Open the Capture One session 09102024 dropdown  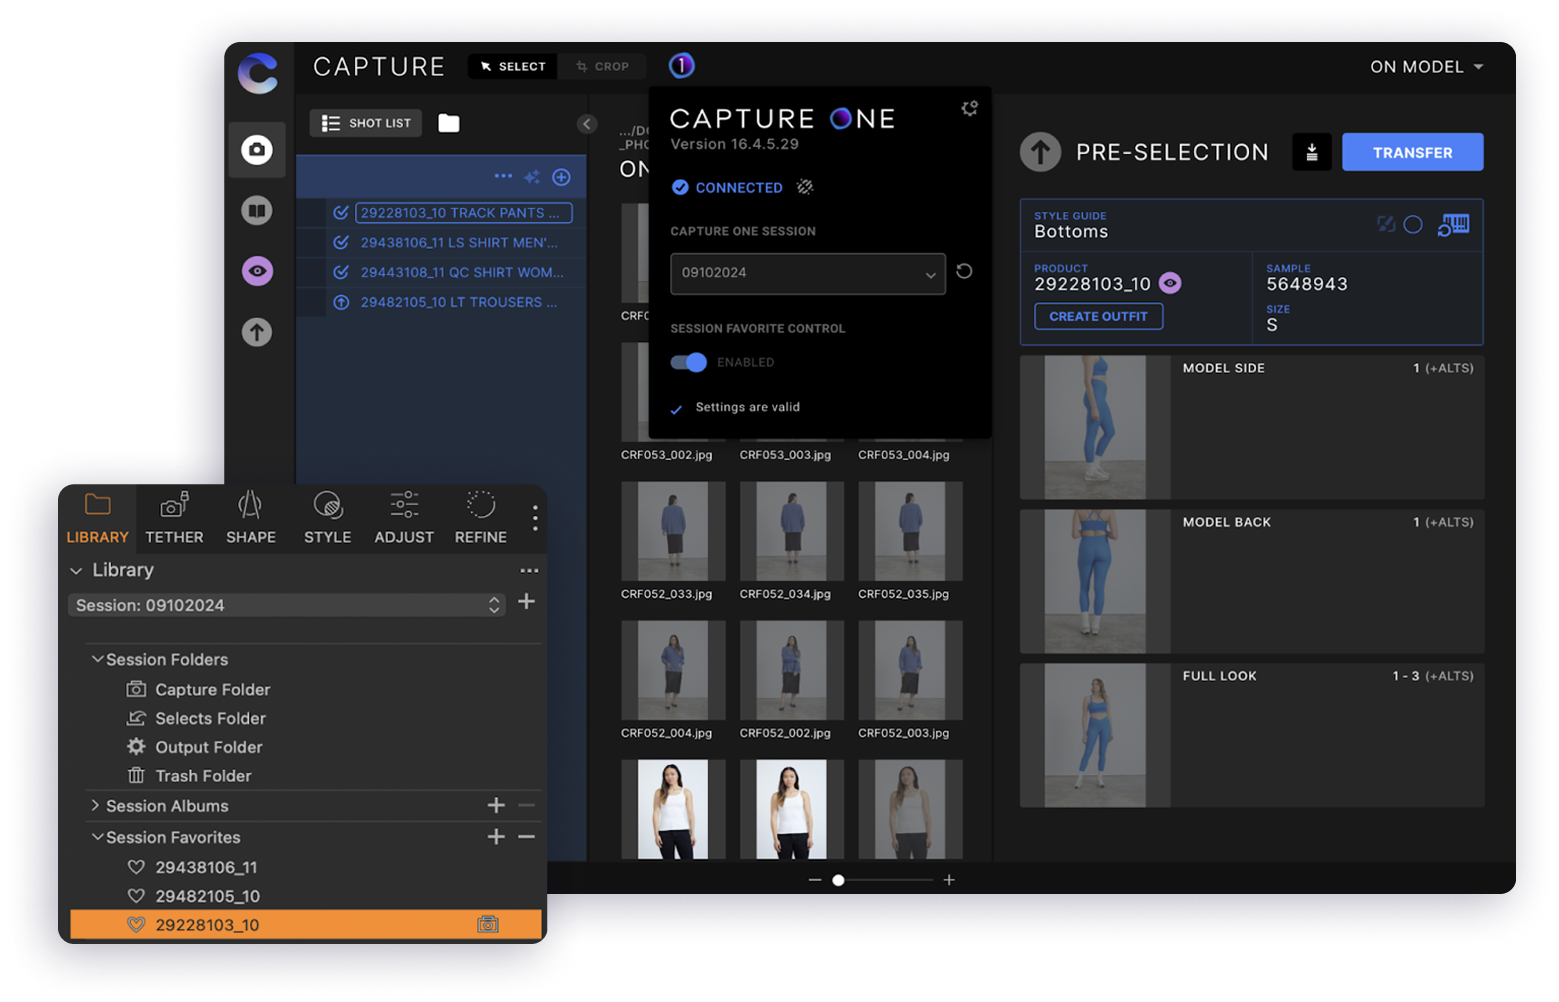pos(808,273)
